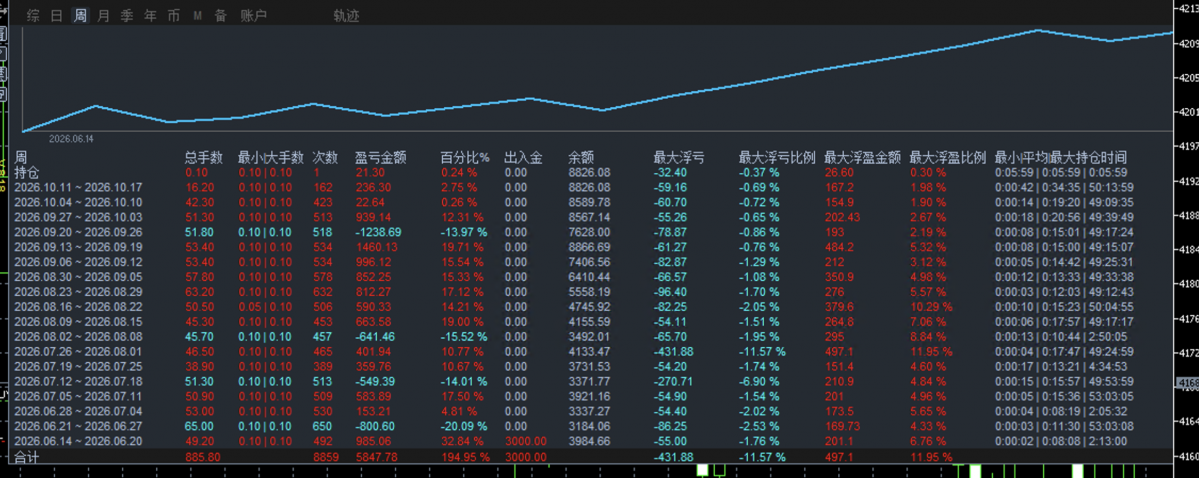Click the 盈亏金额 column header
This screenshot has width=1199, height=478.
click(380, 158)
